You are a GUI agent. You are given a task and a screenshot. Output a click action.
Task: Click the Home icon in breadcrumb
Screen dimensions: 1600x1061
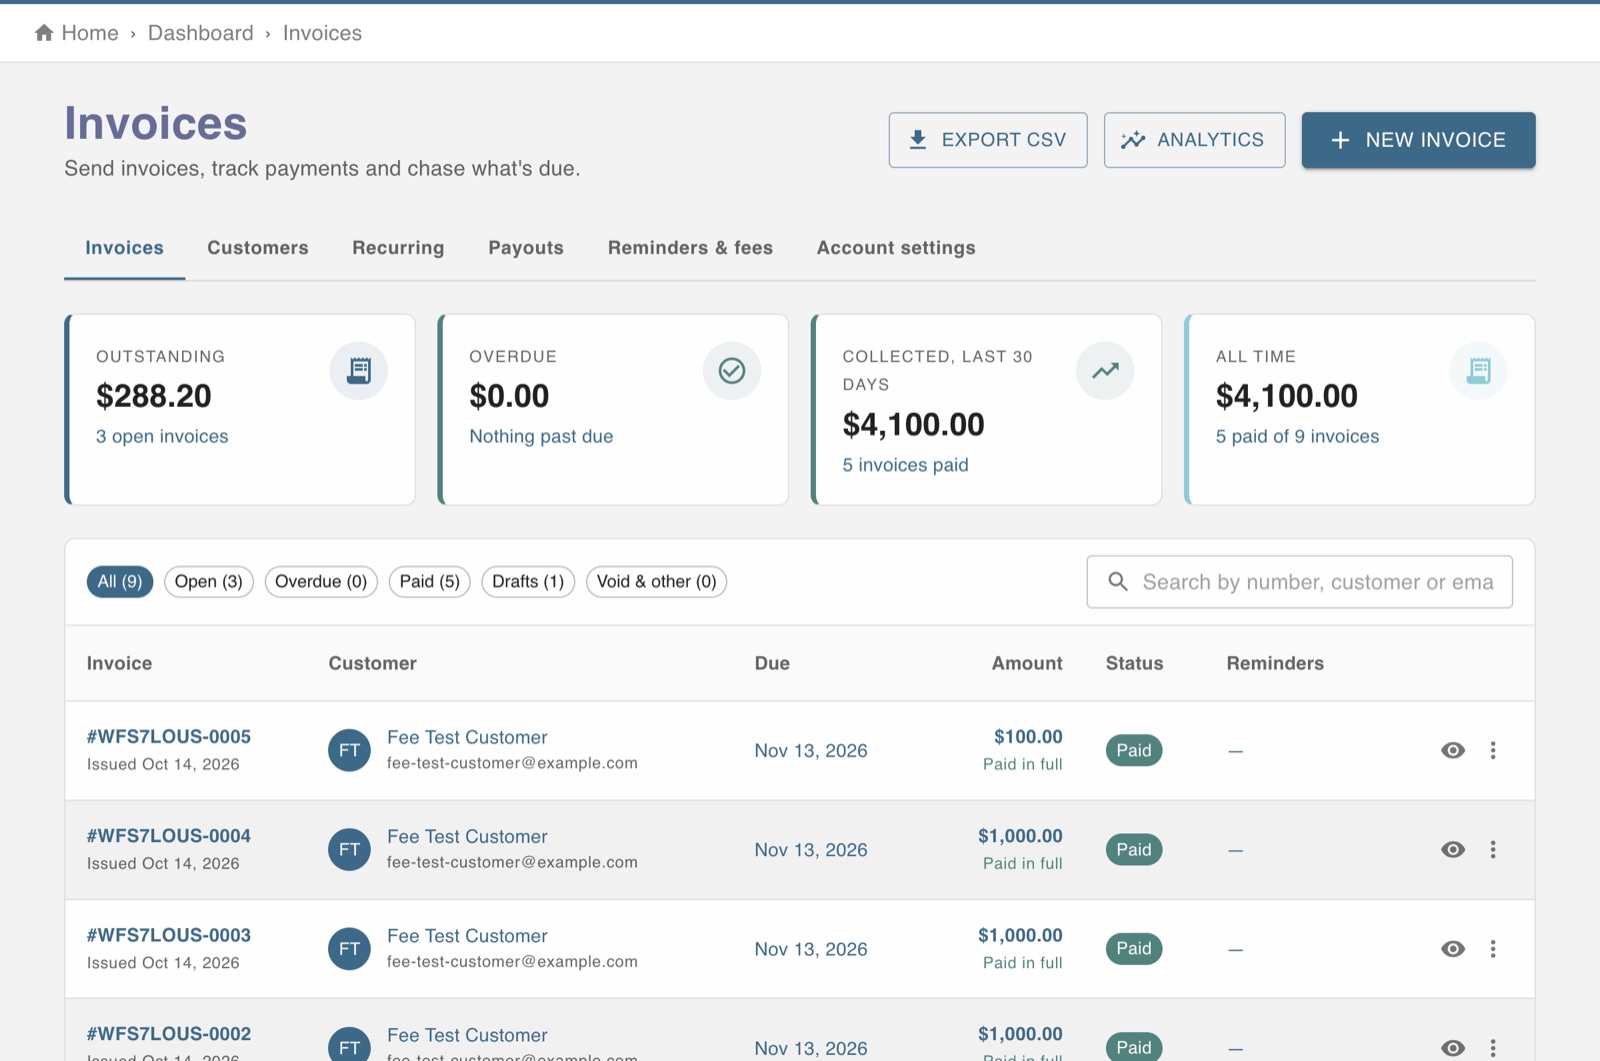[x=44, y=33]
